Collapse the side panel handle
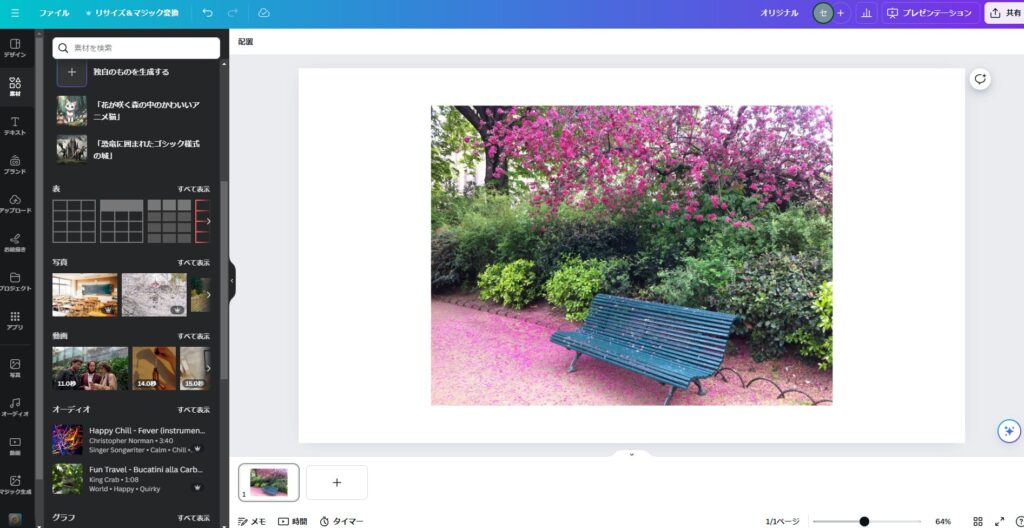Screen dimensions: 1024x528 click(x=232, y=281)
